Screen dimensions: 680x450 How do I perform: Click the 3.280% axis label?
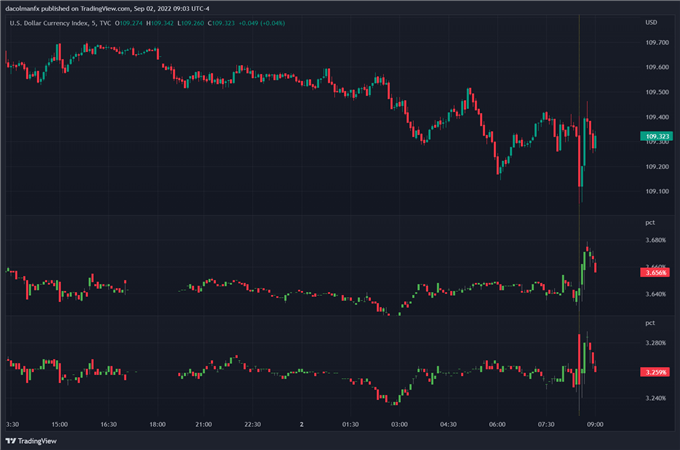point(655,342)
